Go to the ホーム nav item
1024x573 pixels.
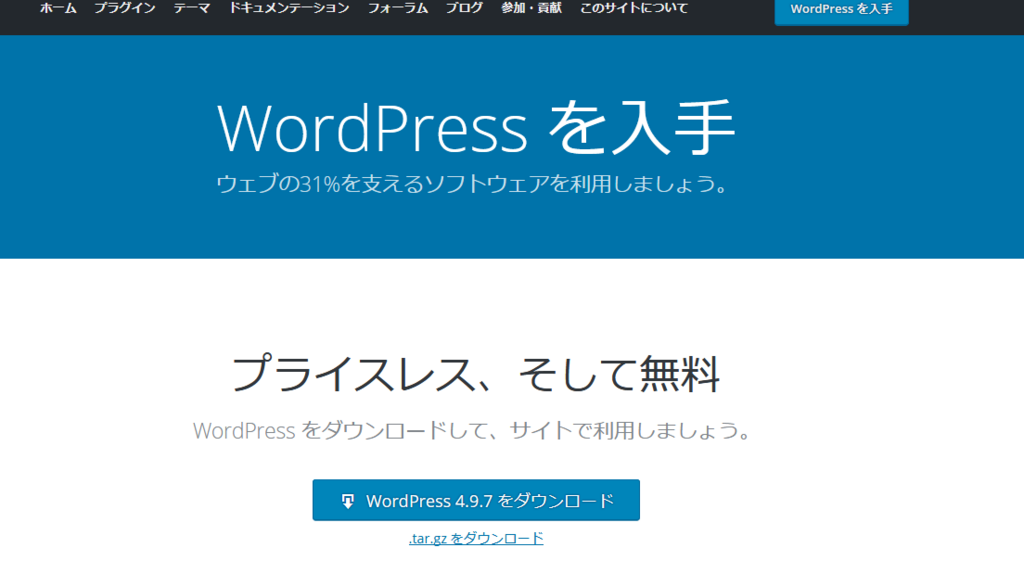58,8
